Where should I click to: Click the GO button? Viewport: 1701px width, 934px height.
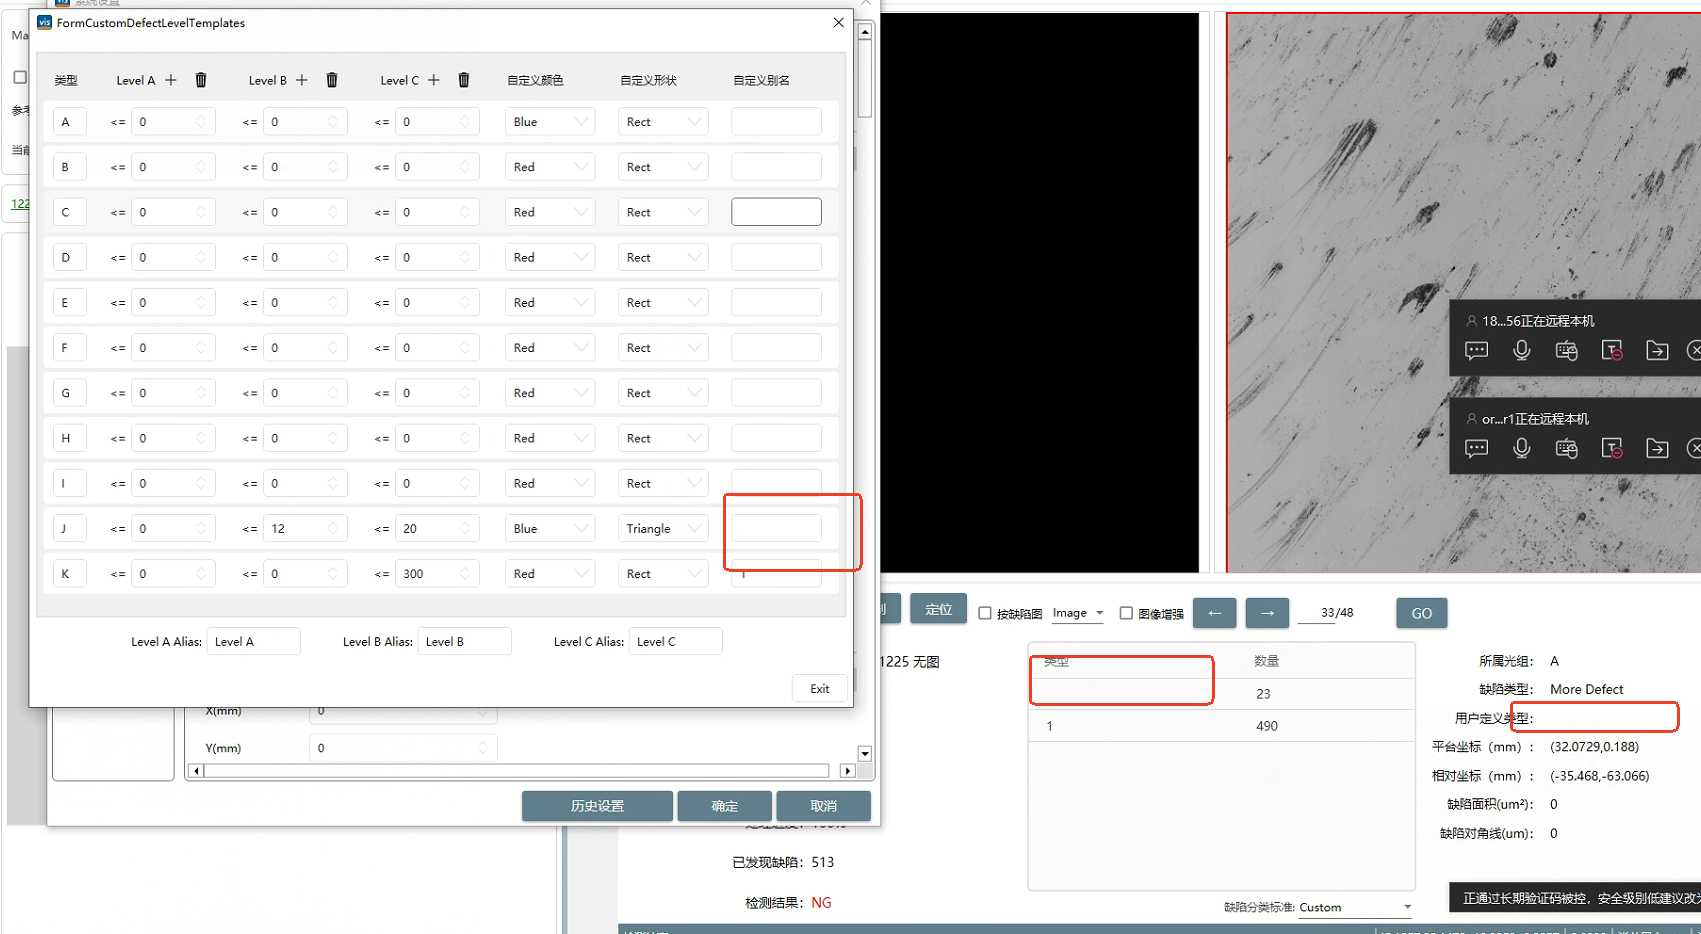click(x=1421, y=613)
